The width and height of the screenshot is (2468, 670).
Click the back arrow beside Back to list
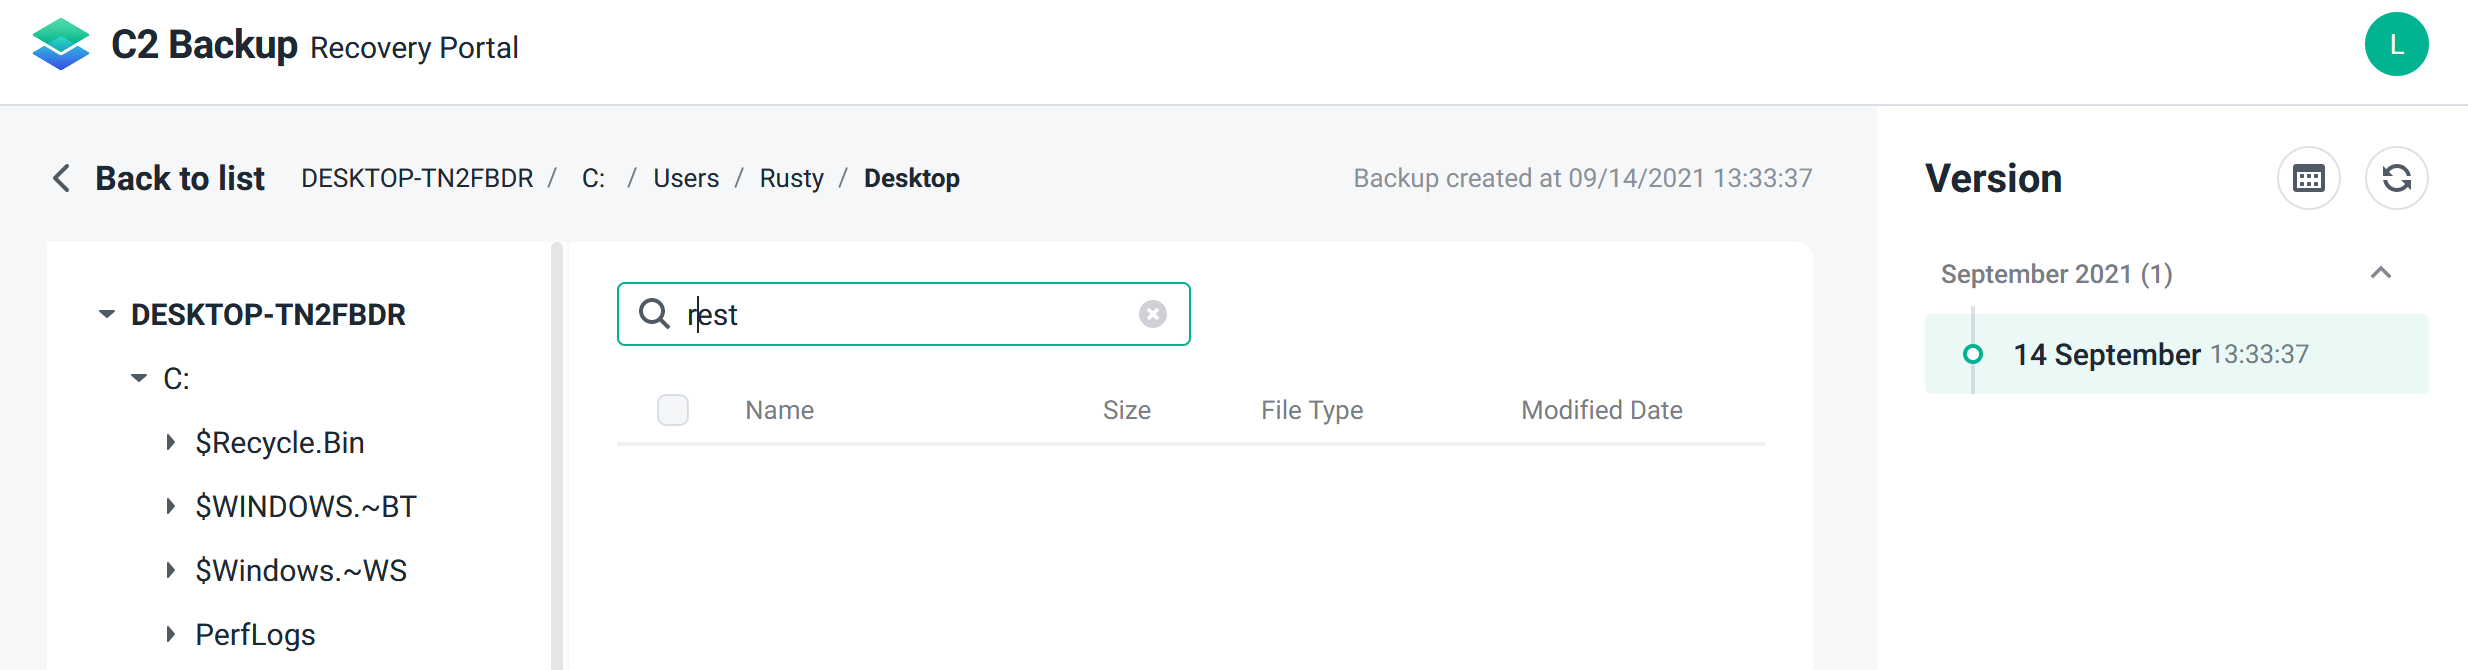(x=61, y=178)
